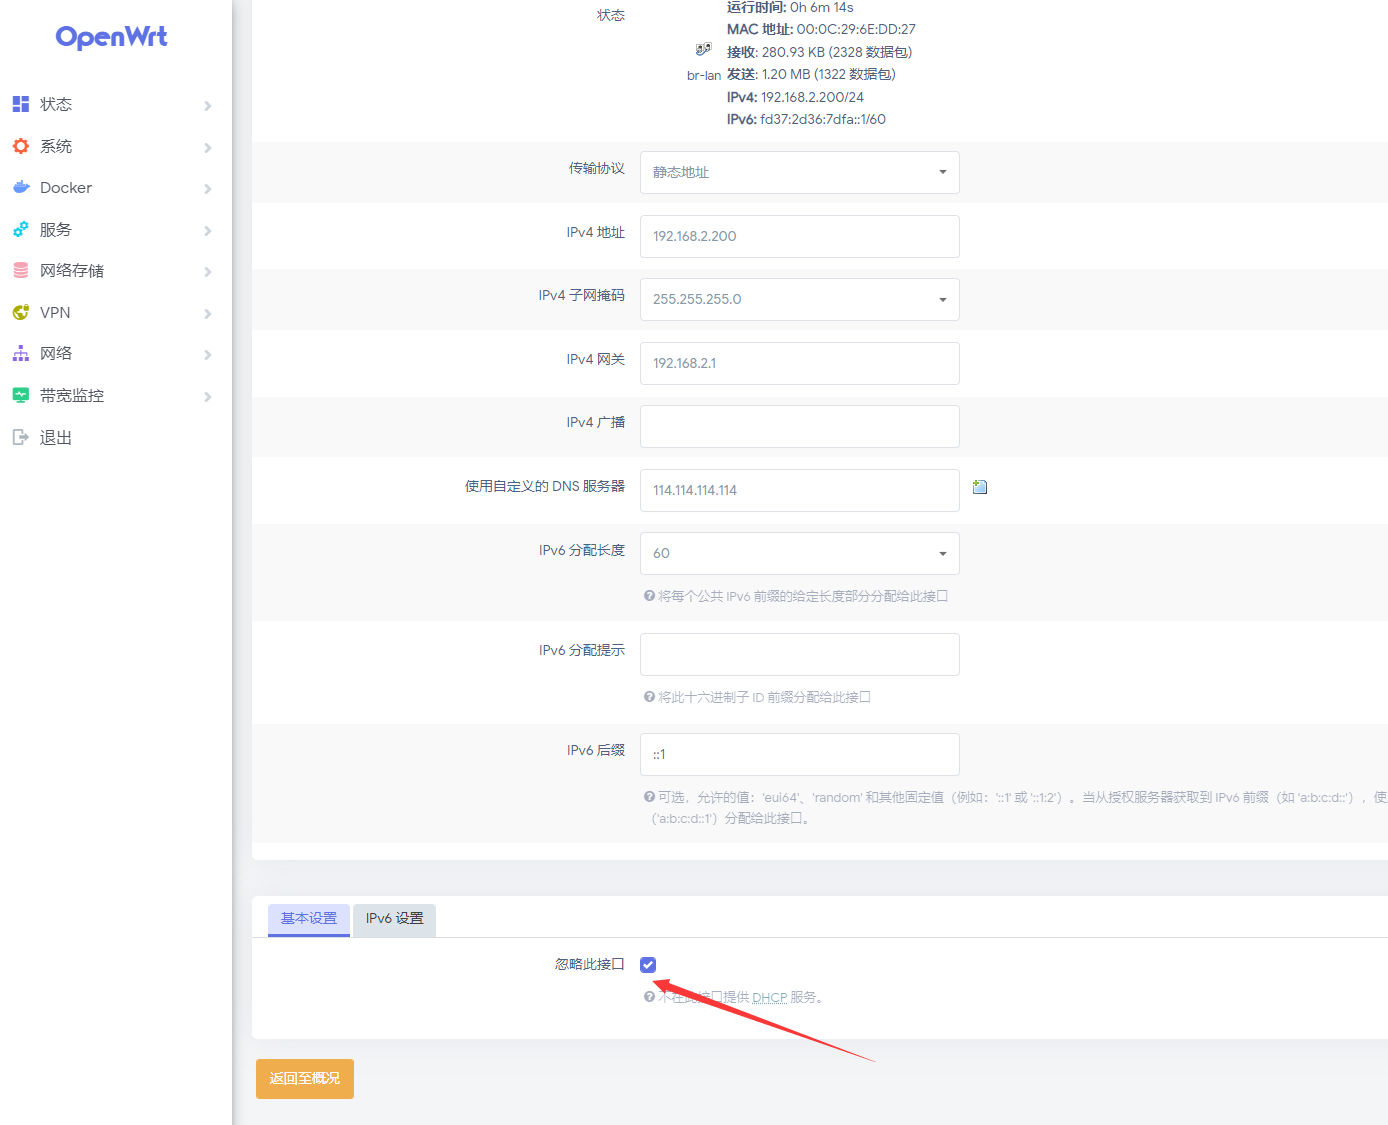Click the add DNS server icon
The width and height of the screenshot is (1388, 1125).
pyautogui.click(x=980, y=487)
